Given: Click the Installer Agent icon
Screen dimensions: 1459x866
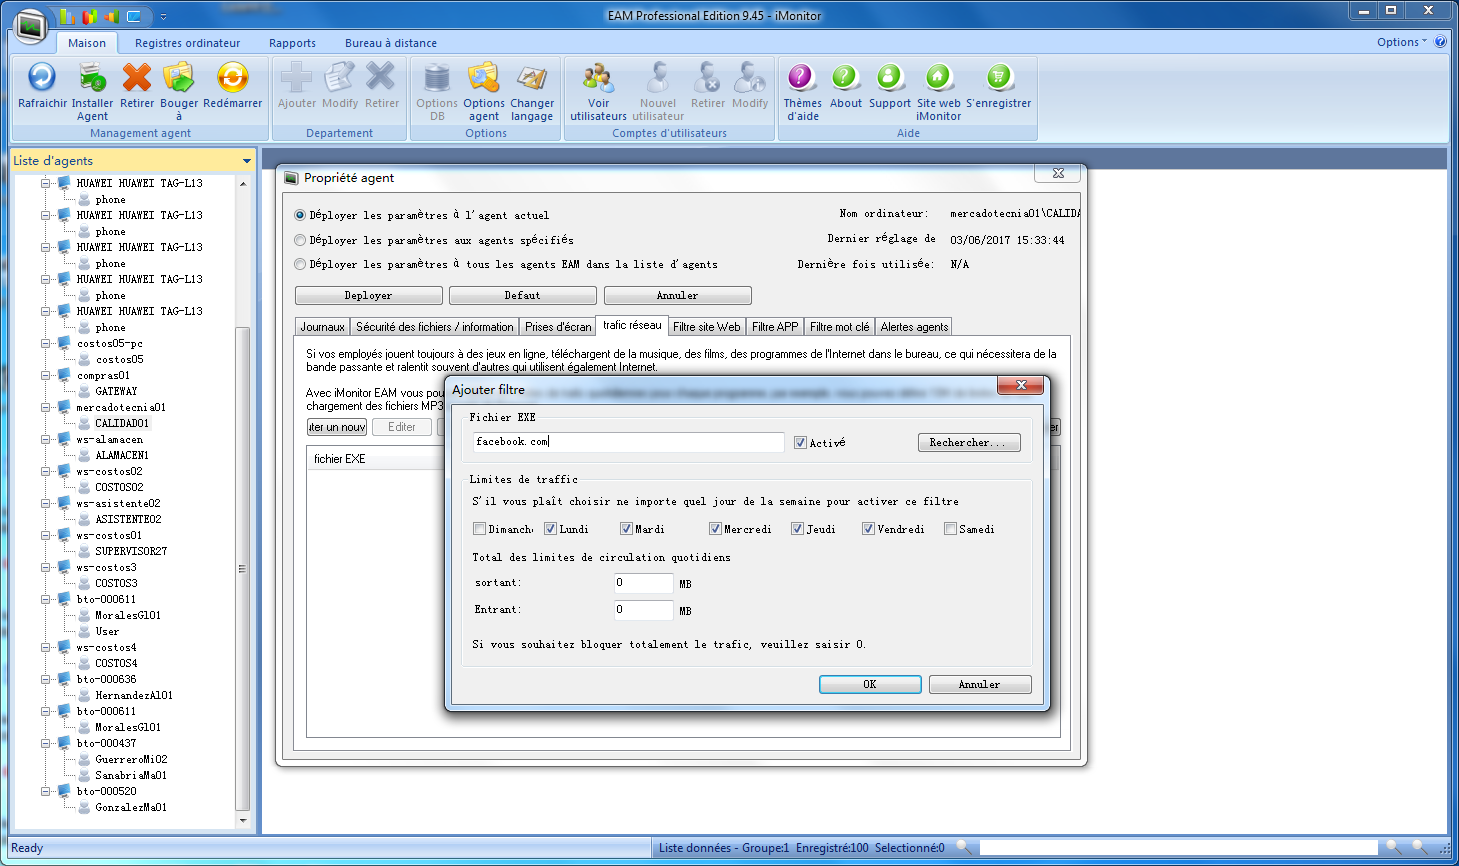Looking at the screenshot, I should 92,78.
